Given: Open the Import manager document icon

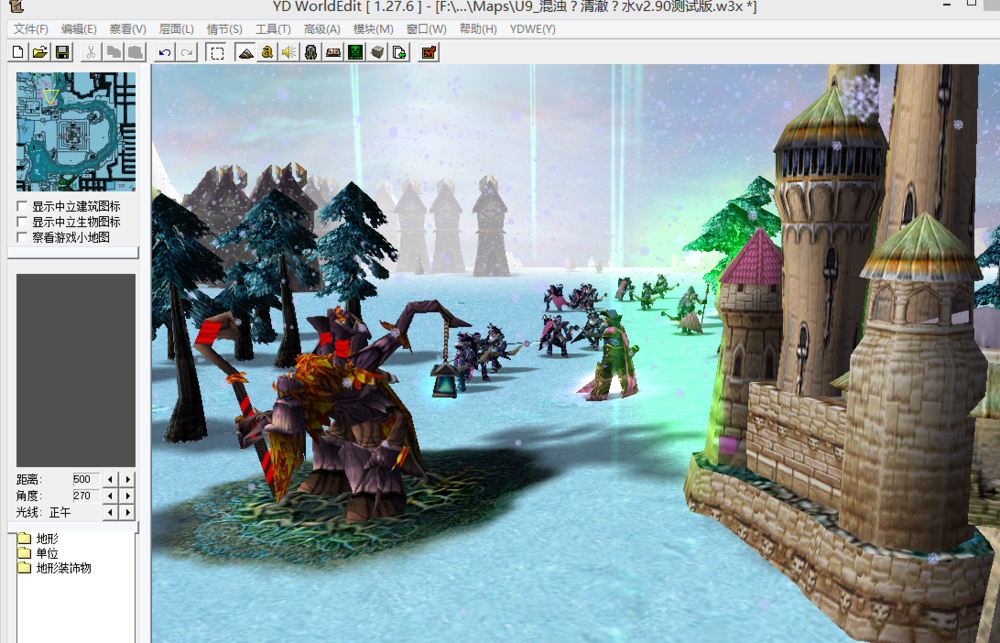Looking at the screenshot, I should coord(400,52).
